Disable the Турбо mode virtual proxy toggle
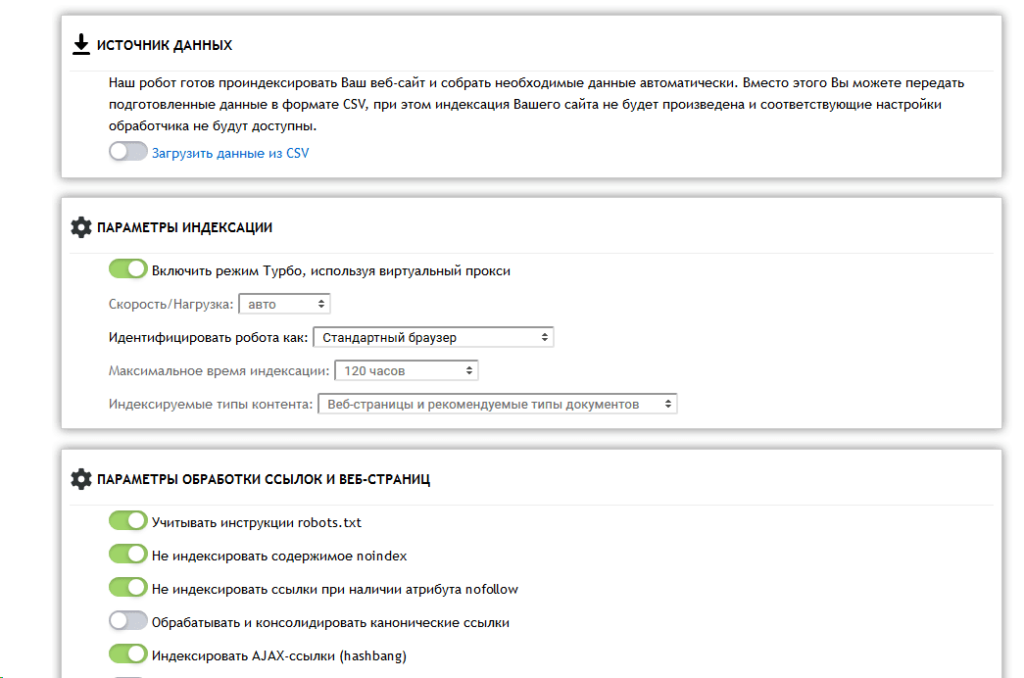This screenshot has width=1024, height=678. point(128,269)
